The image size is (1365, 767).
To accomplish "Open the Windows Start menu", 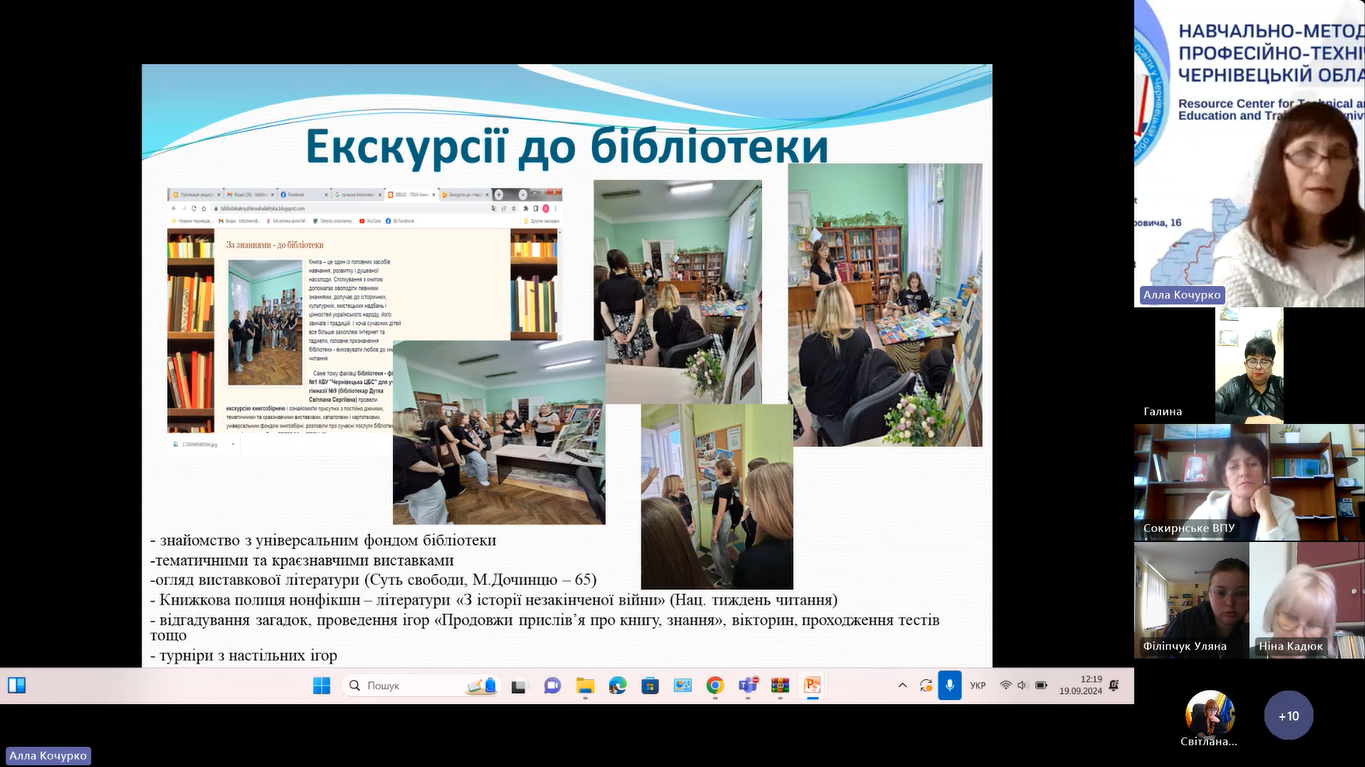I will tap(321, 686).
